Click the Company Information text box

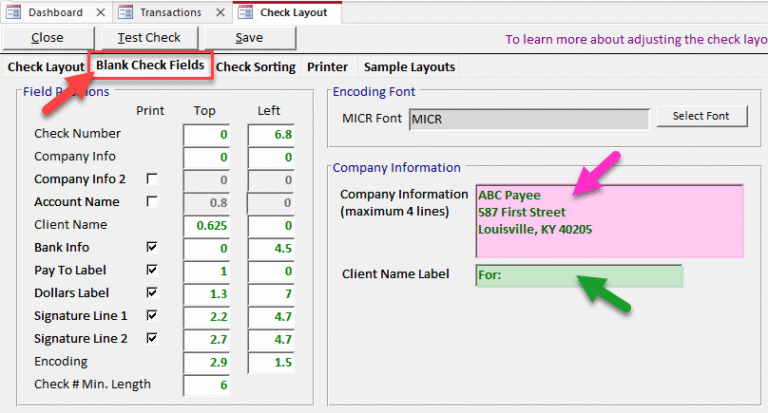pyautogui.click(x=610, y=221)
